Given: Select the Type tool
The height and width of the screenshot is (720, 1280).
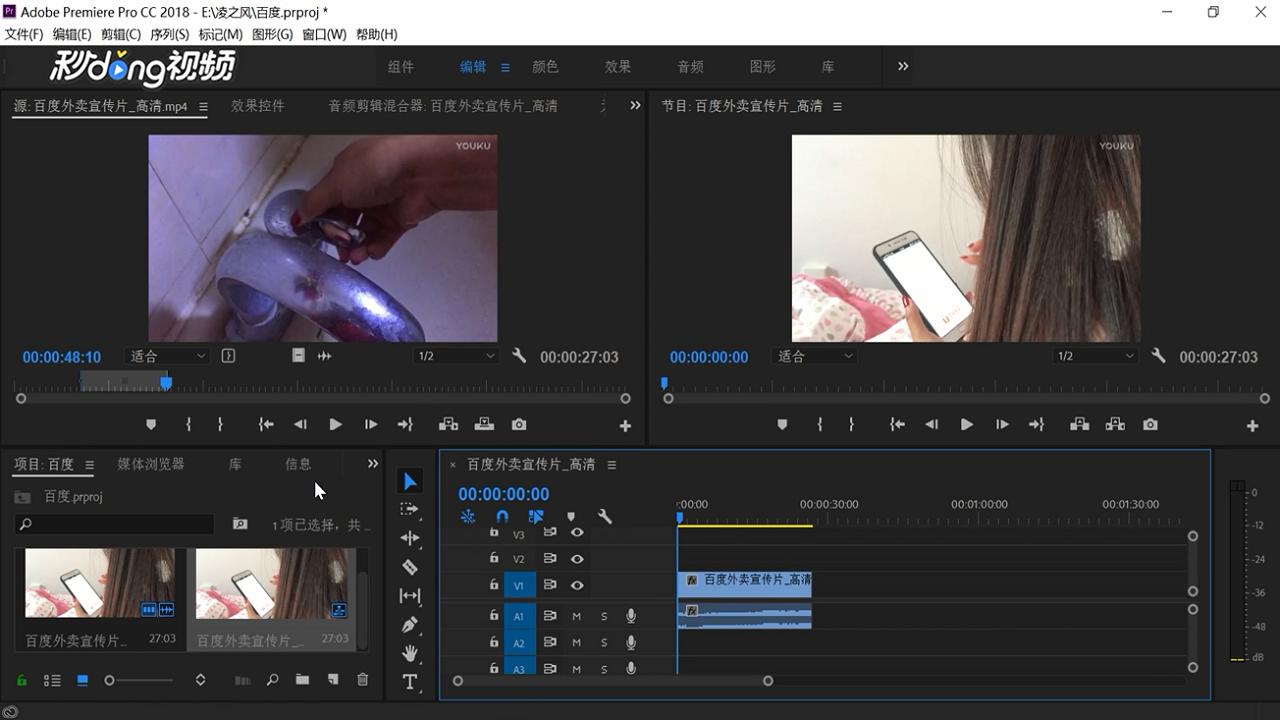Looking at the screenshot, I should click(410, 682).
